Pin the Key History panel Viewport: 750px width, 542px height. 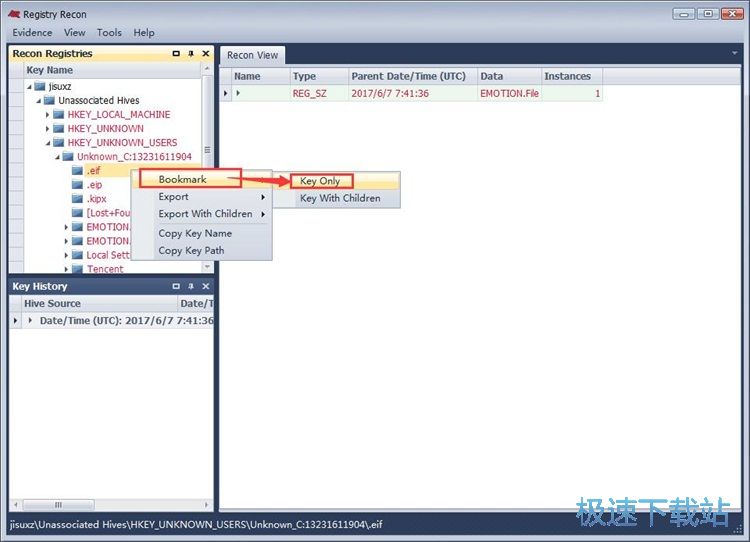(x=191, y=286)
